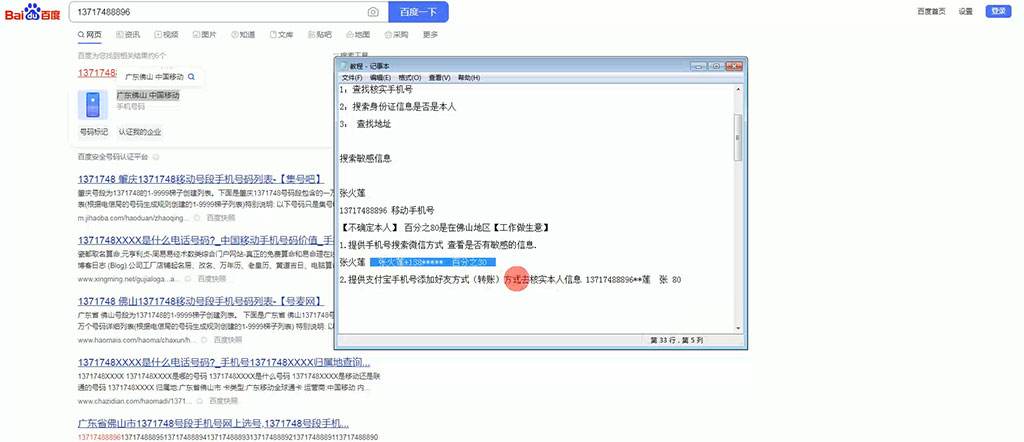Open the 图片 tab
The height and width of the screenshot is (442, 1024).
[x=205, y=35]
